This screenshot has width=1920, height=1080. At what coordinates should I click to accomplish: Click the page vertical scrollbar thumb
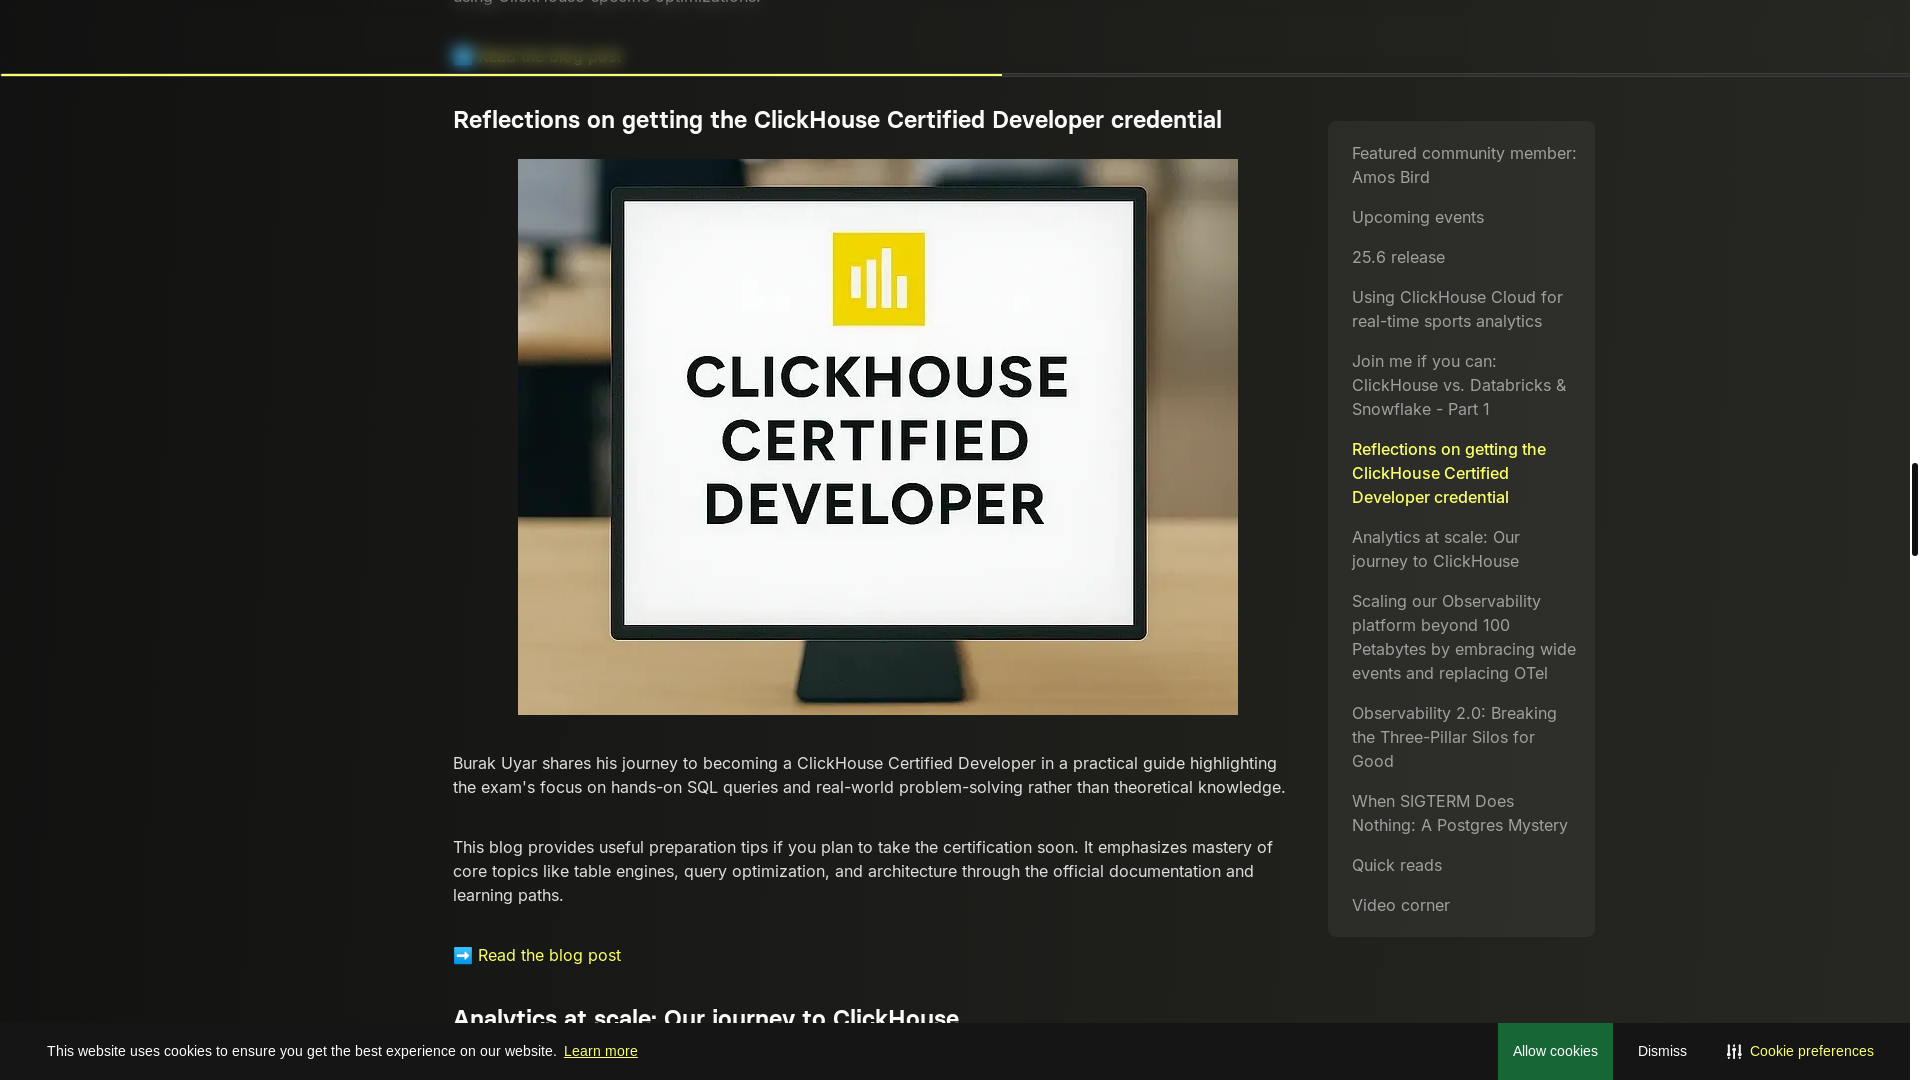point(1914,509)
